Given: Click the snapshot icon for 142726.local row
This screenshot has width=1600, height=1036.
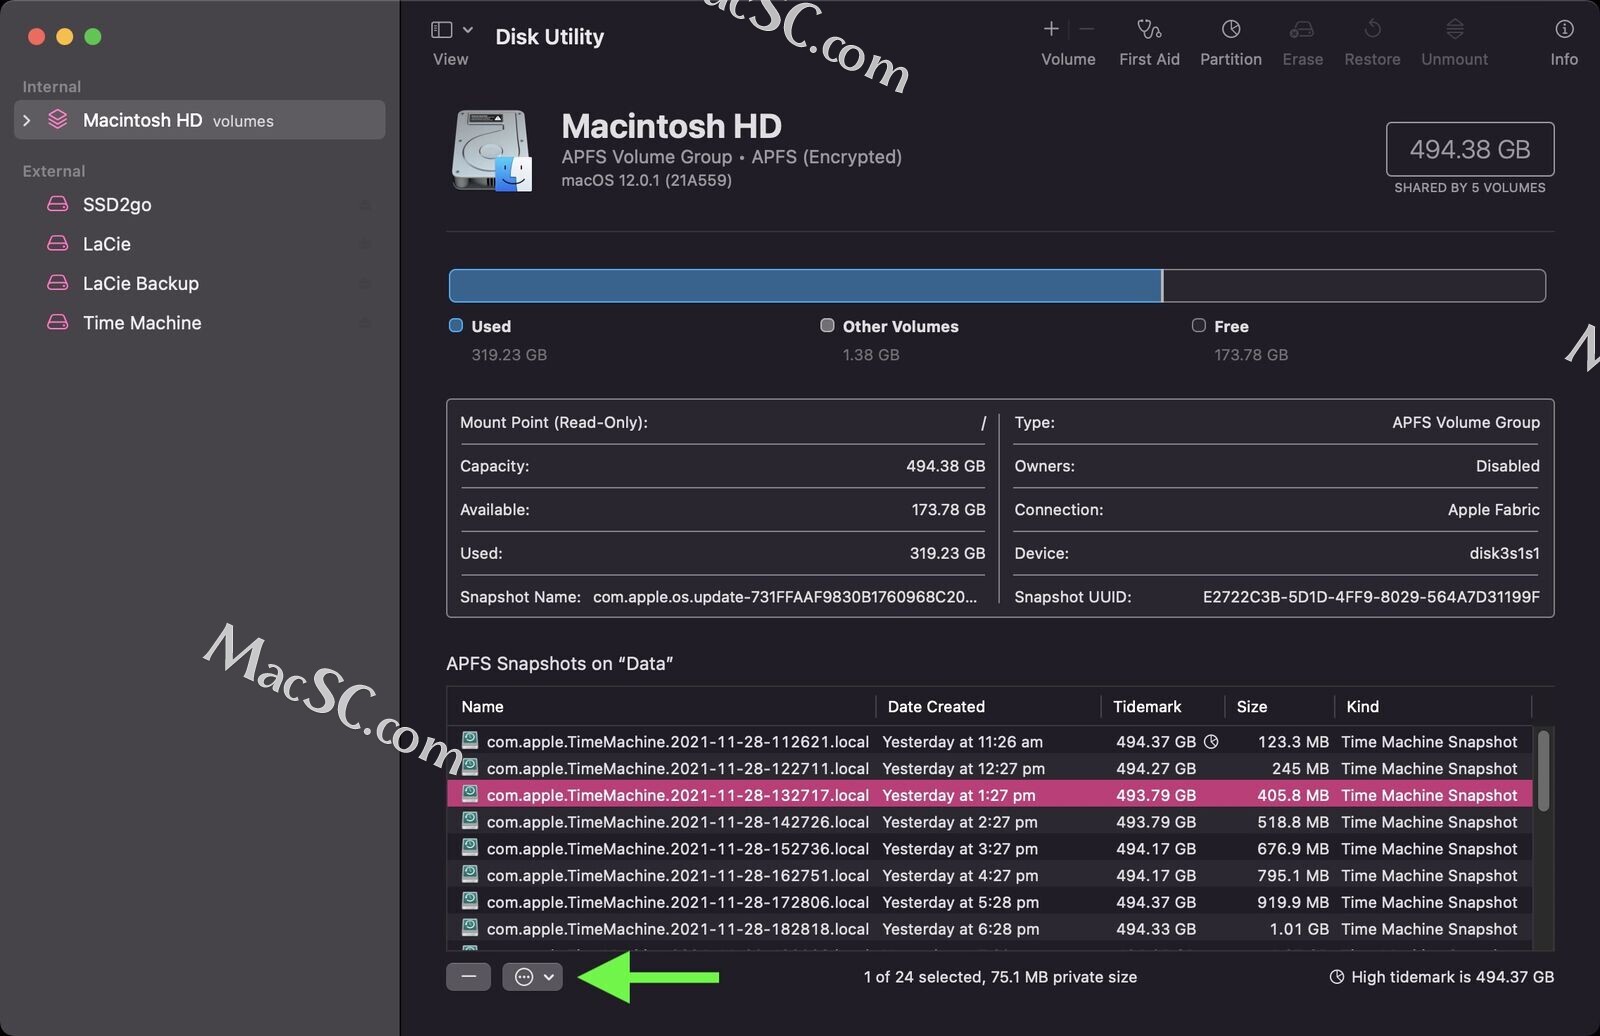Looking at the screenshot, I should point(469,821).
